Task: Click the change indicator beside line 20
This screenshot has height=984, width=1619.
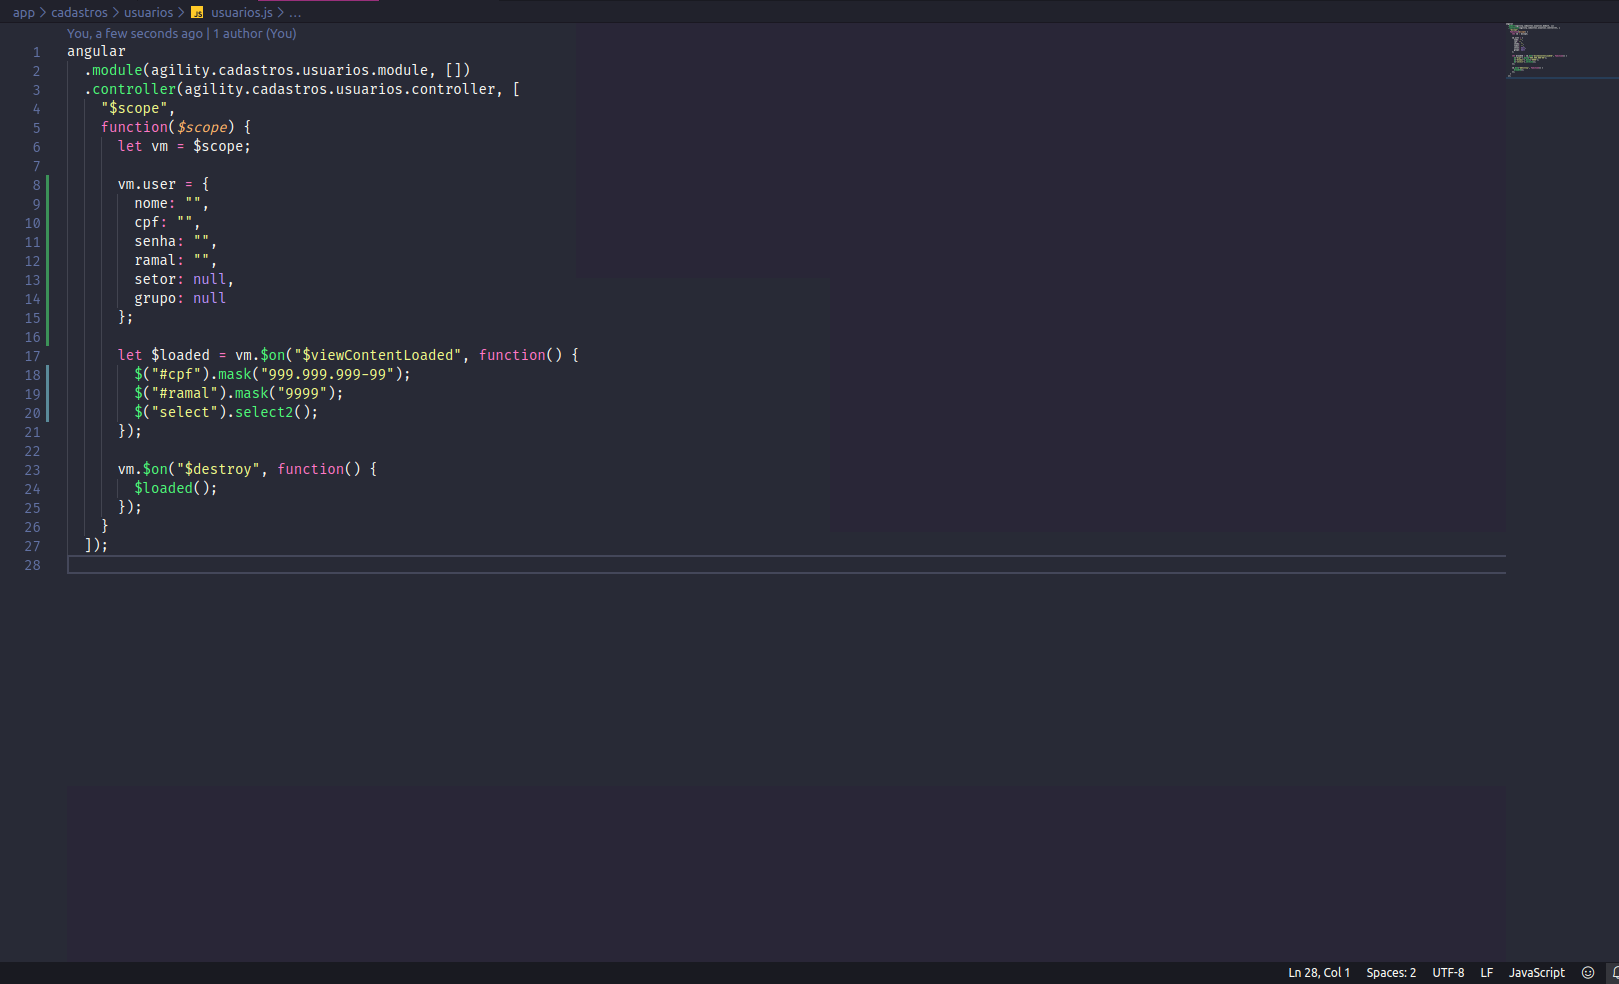Action: click(47, 412)
